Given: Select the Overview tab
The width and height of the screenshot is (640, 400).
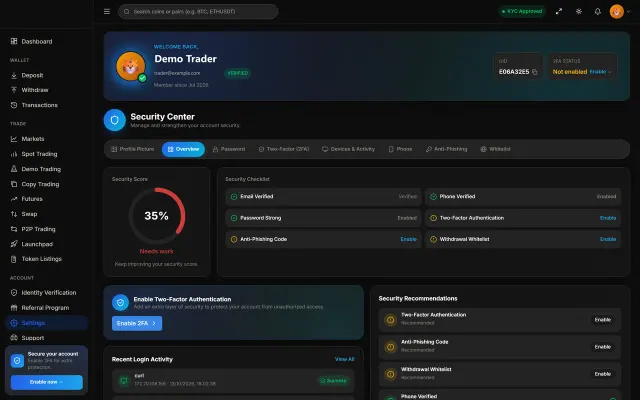Looking at the screenshot, I should click(x=183, y=149).
